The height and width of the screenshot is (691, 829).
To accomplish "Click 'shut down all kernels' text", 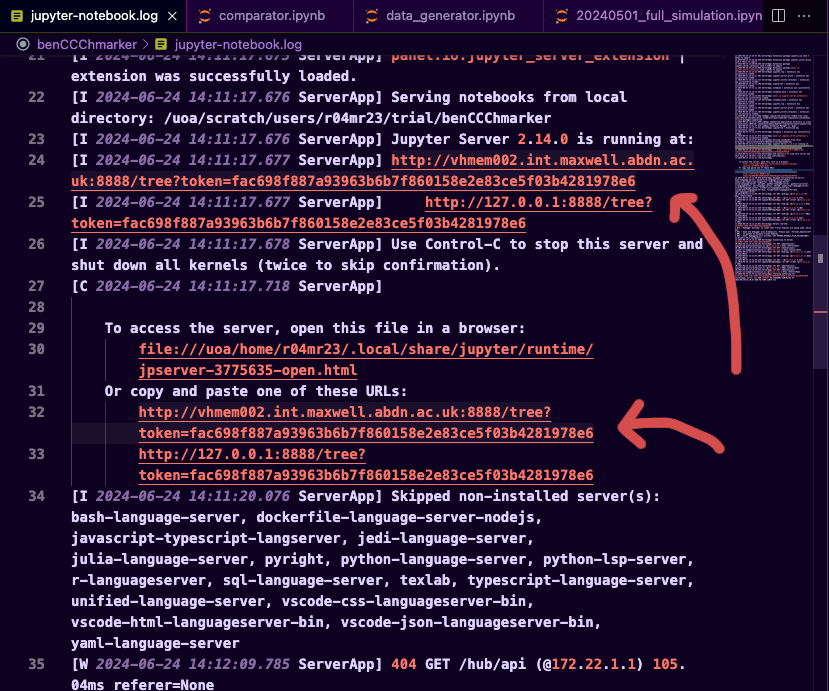I will pos(160,265).
